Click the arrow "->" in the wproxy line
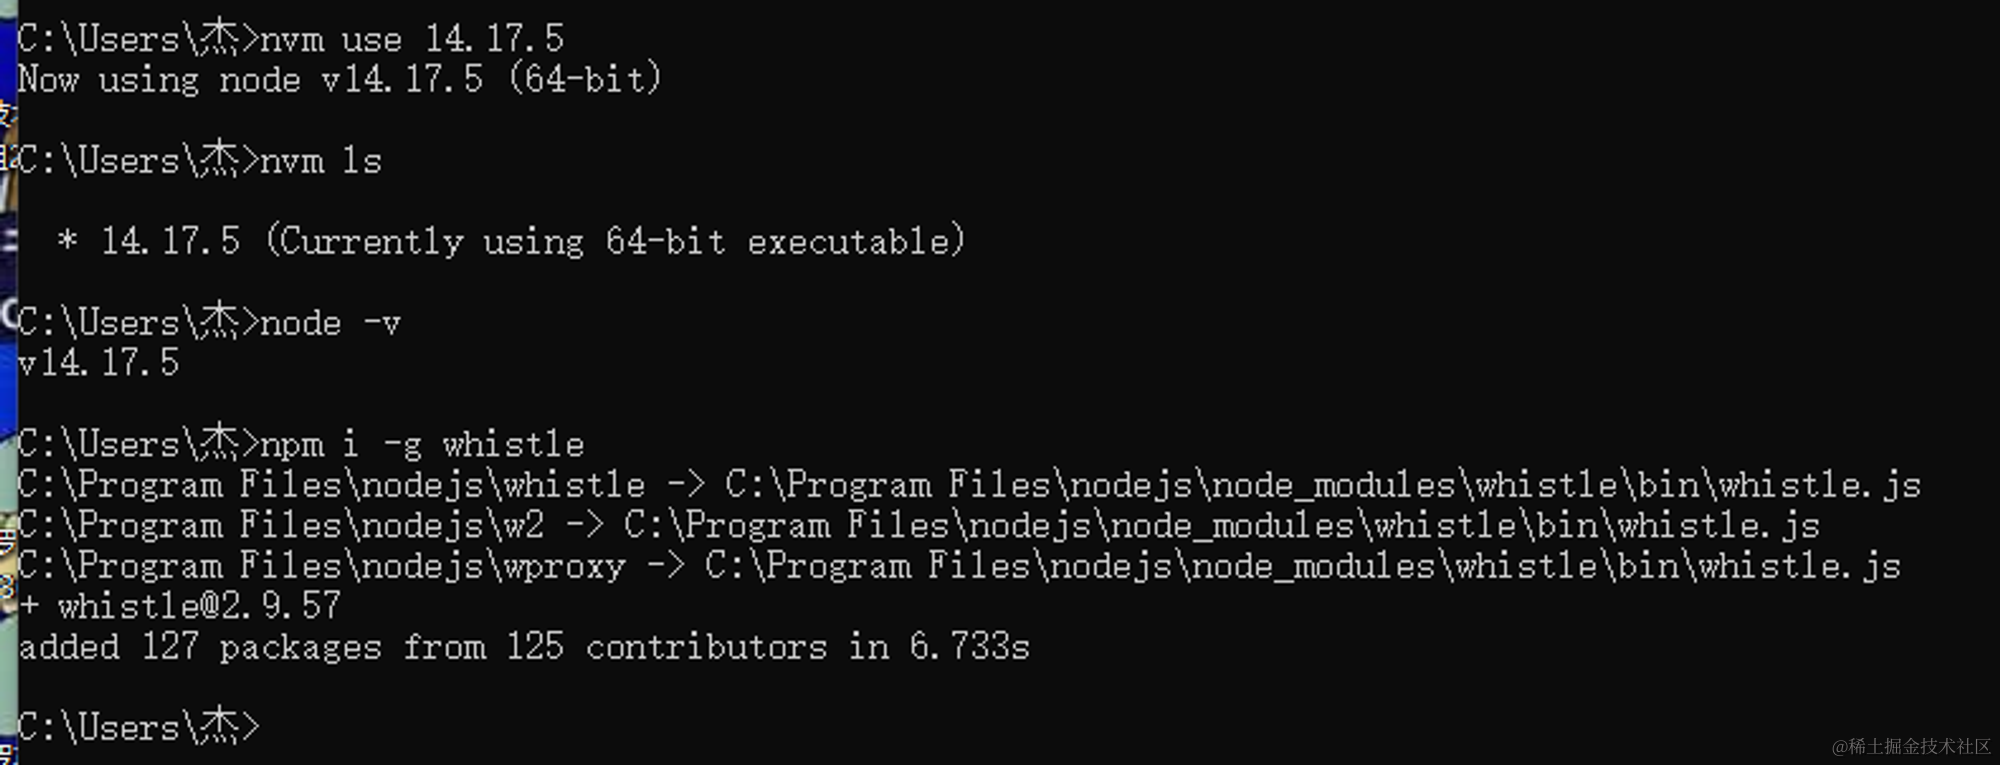This screenshot has width=2000, height=765. (665, 566)
